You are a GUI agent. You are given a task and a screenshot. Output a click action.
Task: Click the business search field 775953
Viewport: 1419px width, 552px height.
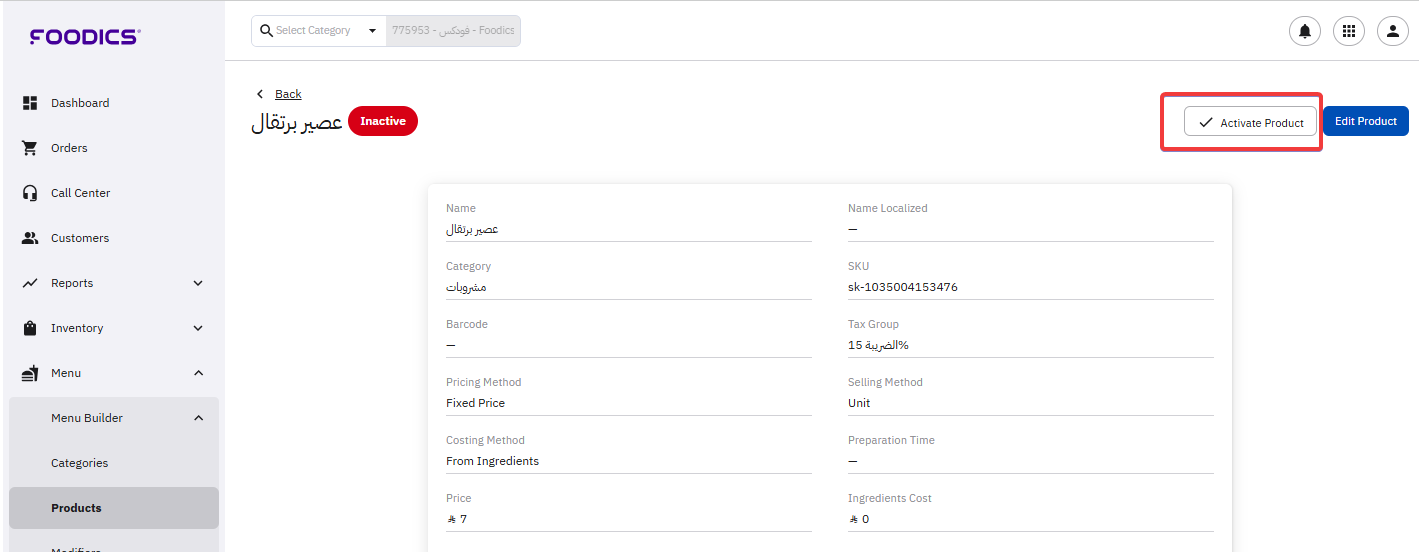click(453, 31)
